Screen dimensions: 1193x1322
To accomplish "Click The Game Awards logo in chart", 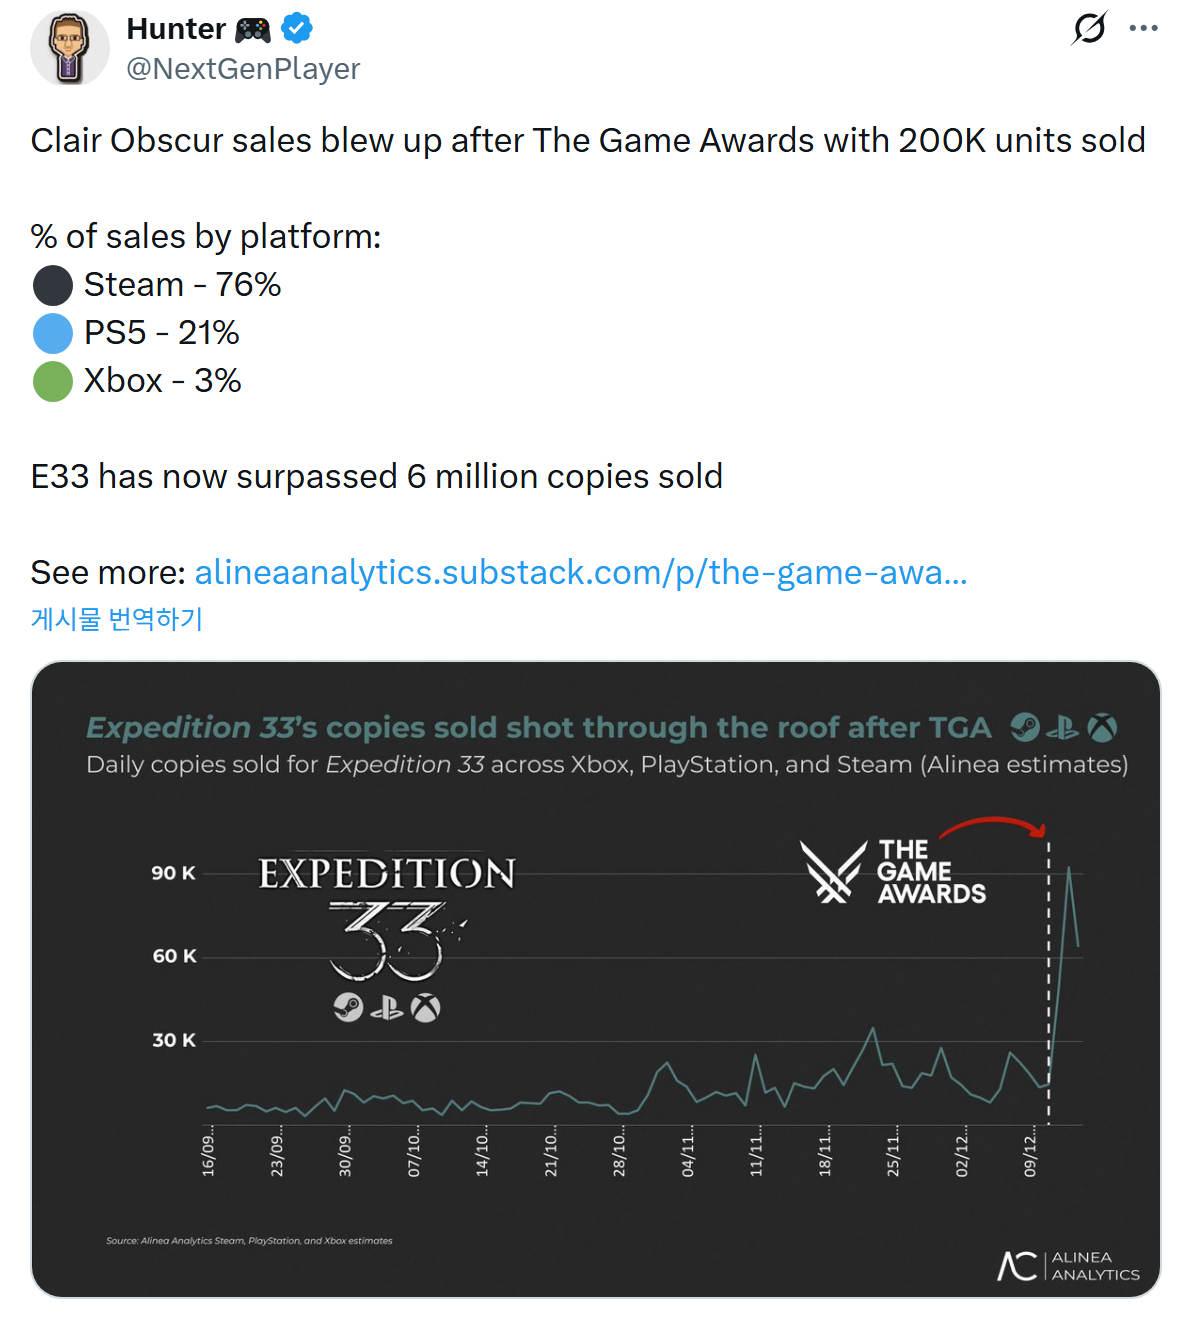I will pos(893,872).
